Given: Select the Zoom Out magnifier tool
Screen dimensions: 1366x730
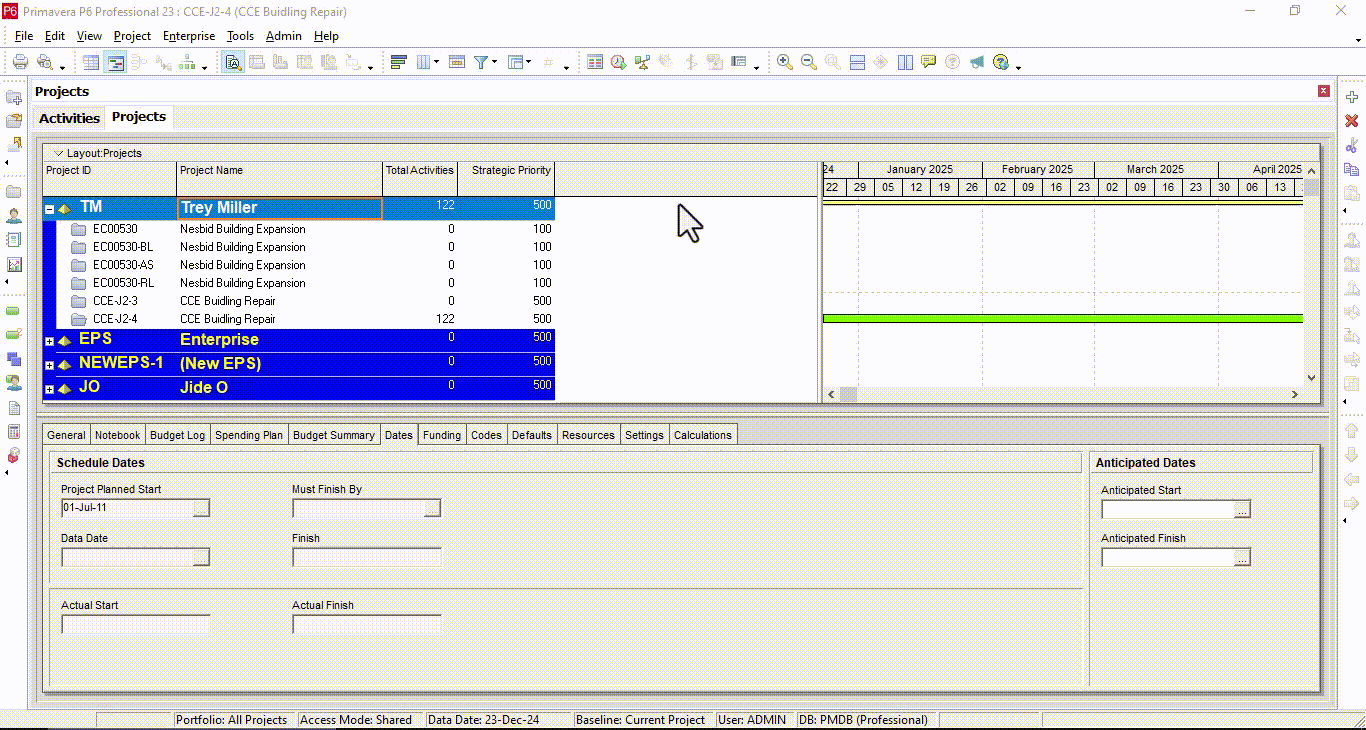Looking at the screenshot, I should pos(808,62).
